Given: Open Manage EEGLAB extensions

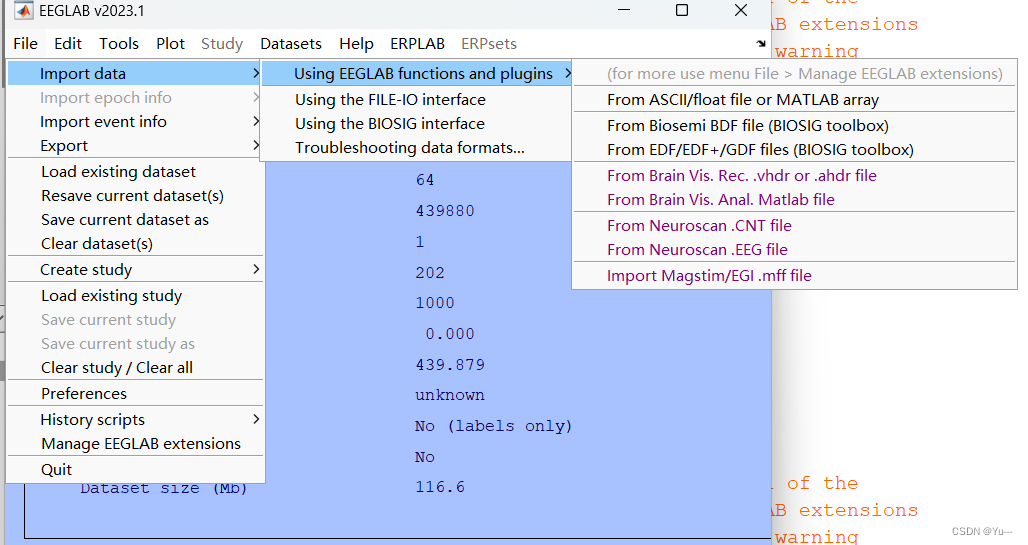Looking at the screenshot, I should point(134,444).
